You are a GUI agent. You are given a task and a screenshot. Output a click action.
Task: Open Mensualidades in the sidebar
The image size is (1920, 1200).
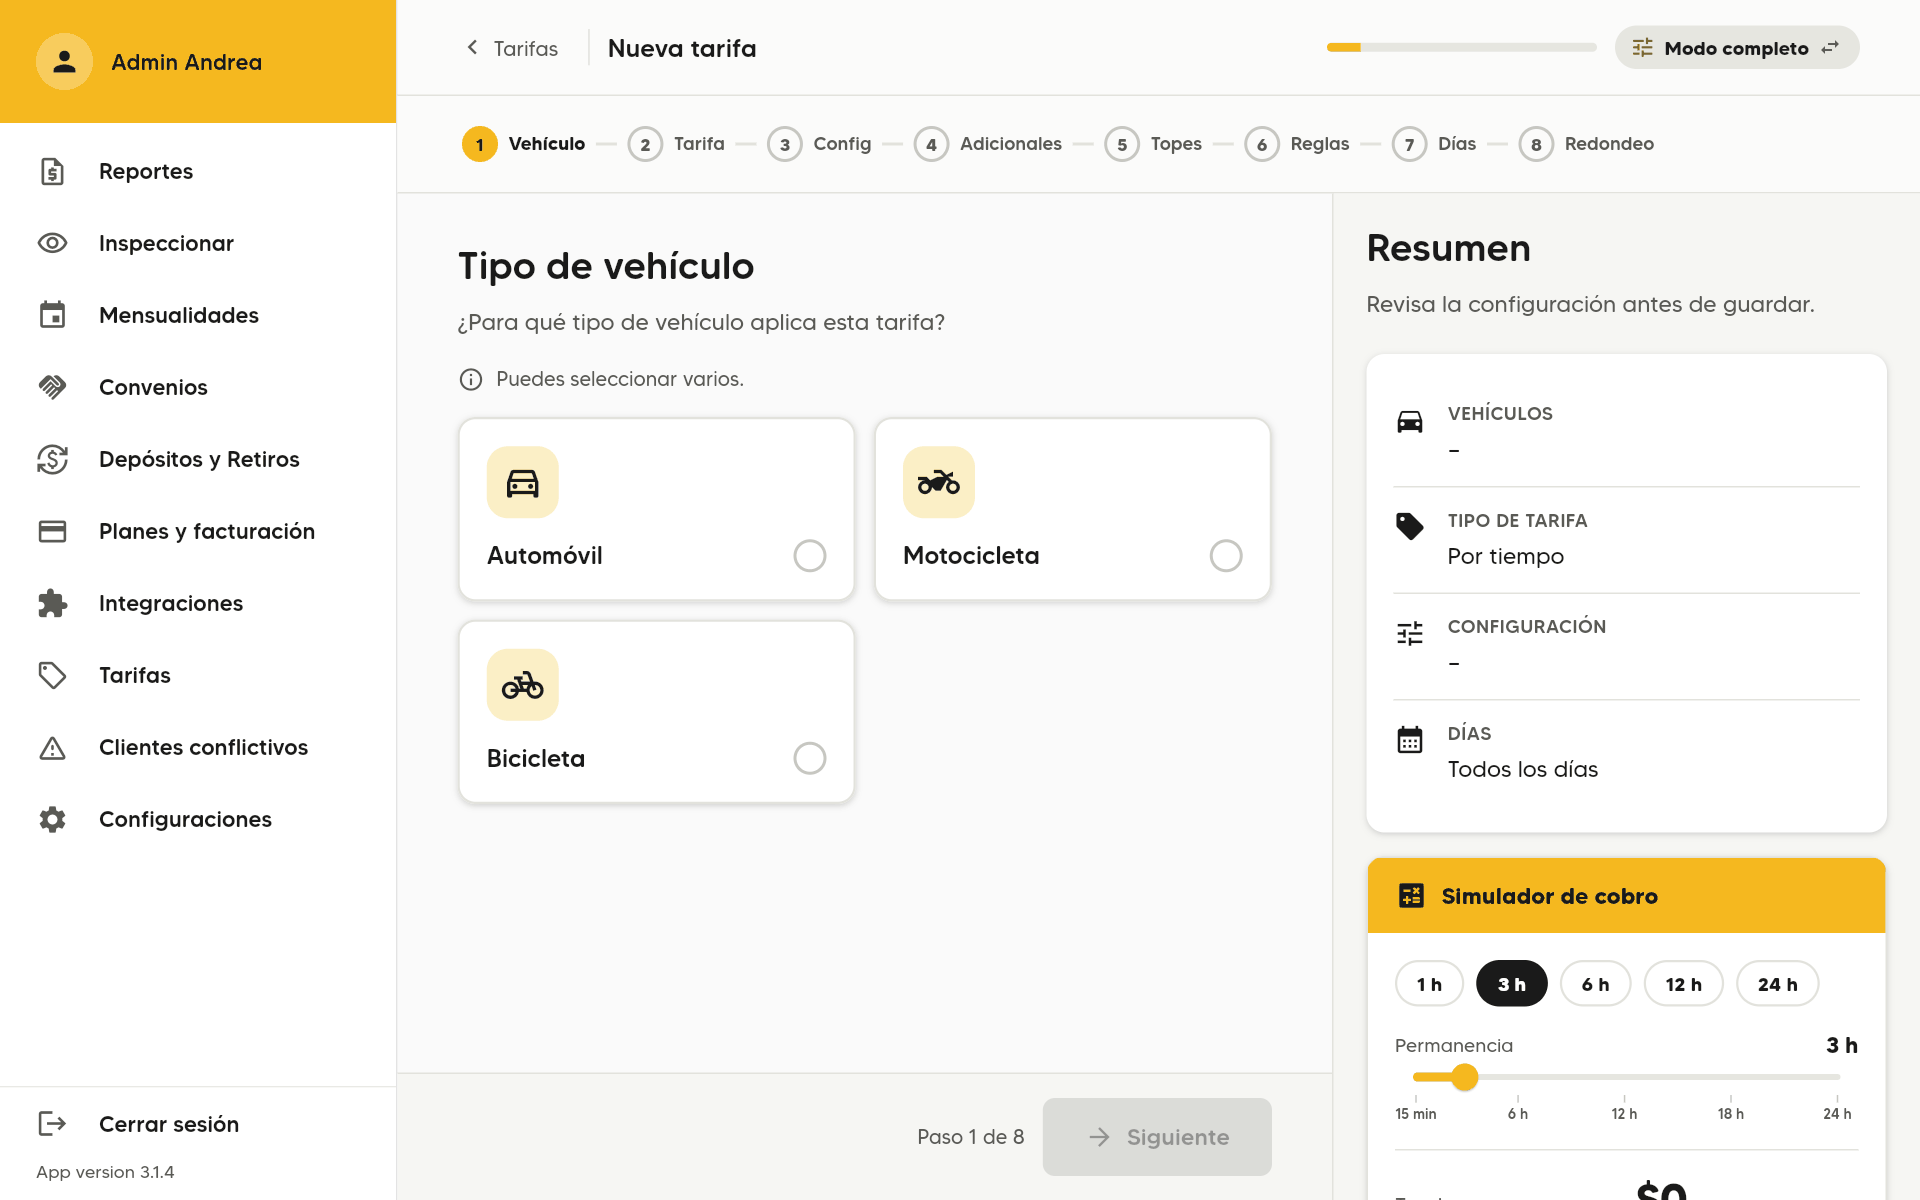click(198, 315)
